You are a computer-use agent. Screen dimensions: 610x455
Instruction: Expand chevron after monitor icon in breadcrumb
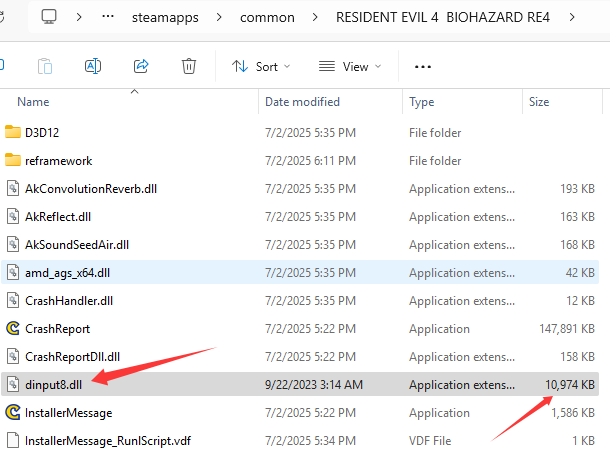pos(79,17)
